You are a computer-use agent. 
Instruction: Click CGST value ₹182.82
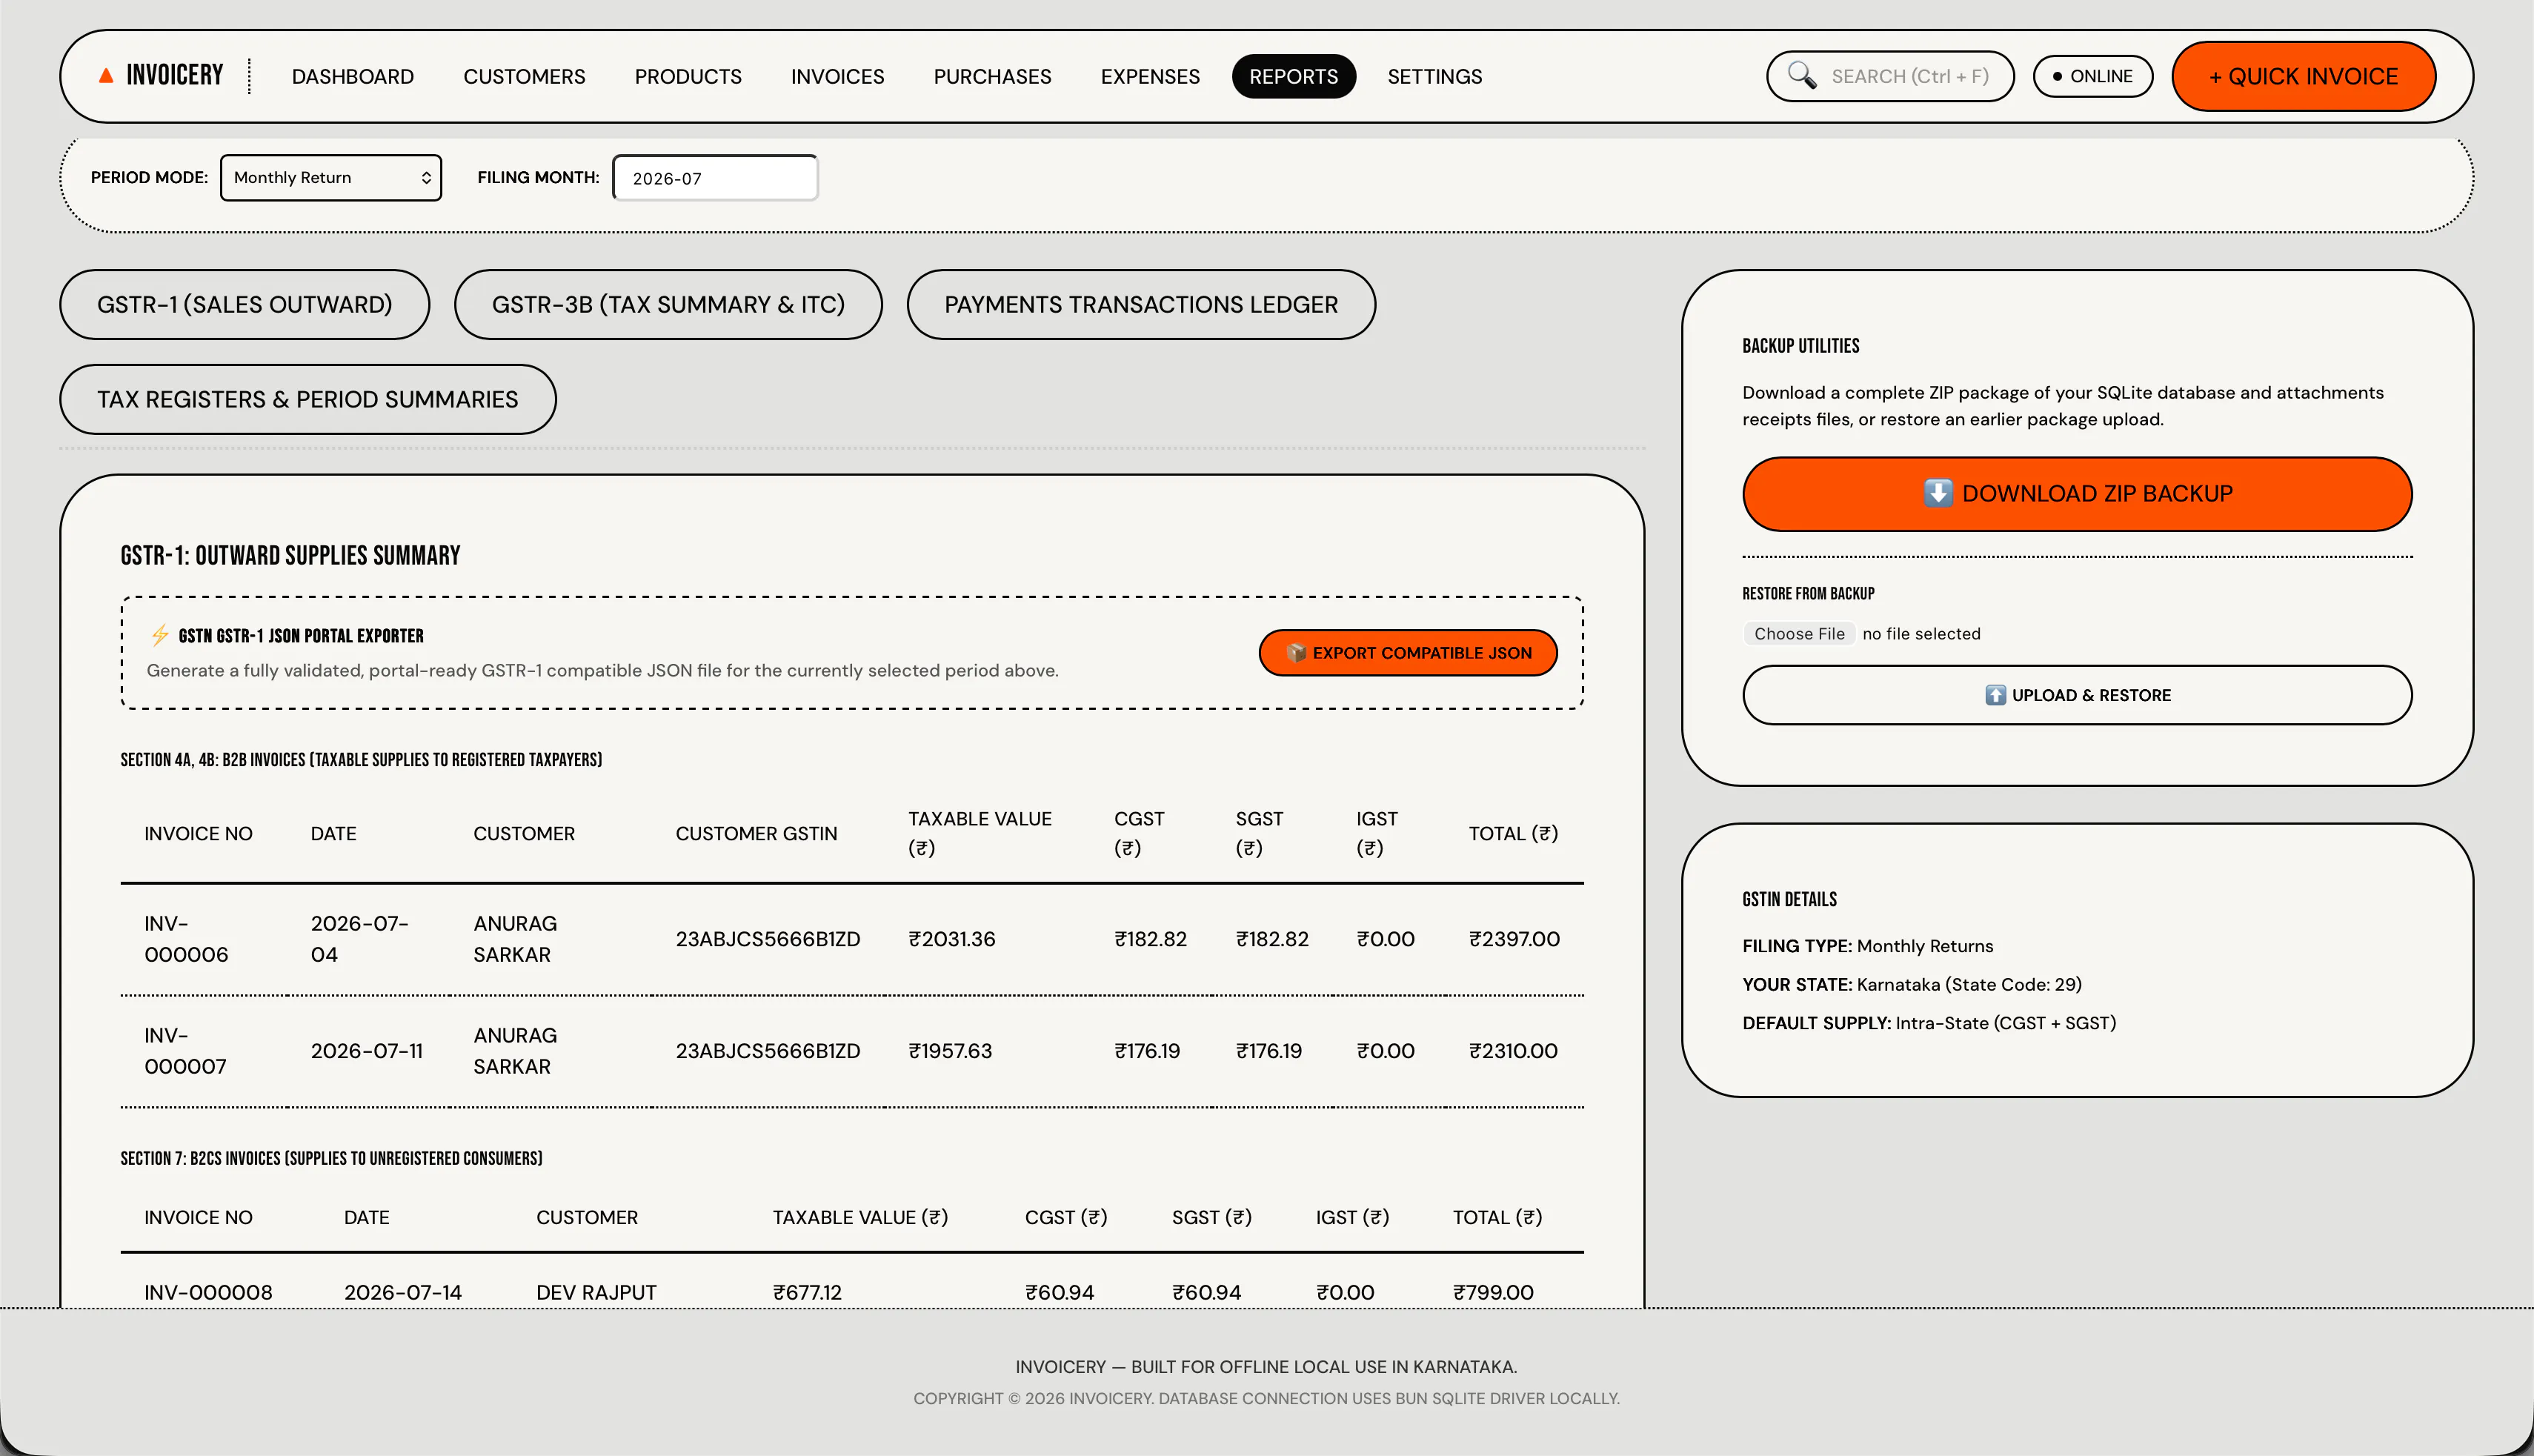(x=1151, y=939)
